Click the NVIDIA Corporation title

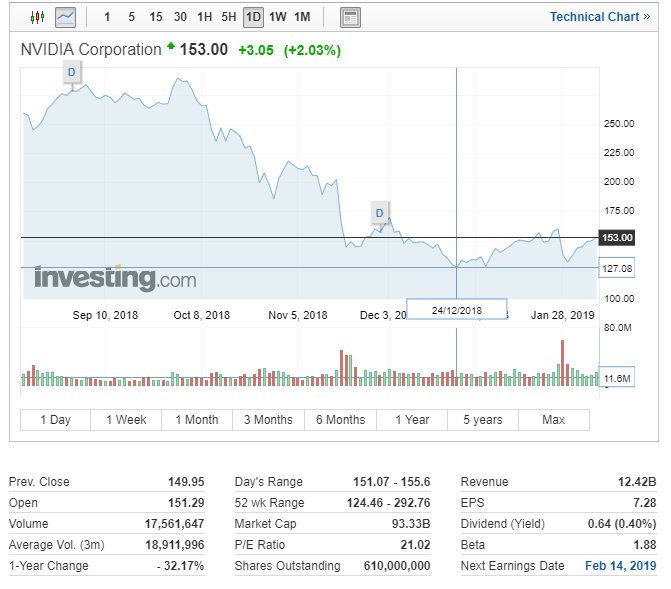pos(91,50)
